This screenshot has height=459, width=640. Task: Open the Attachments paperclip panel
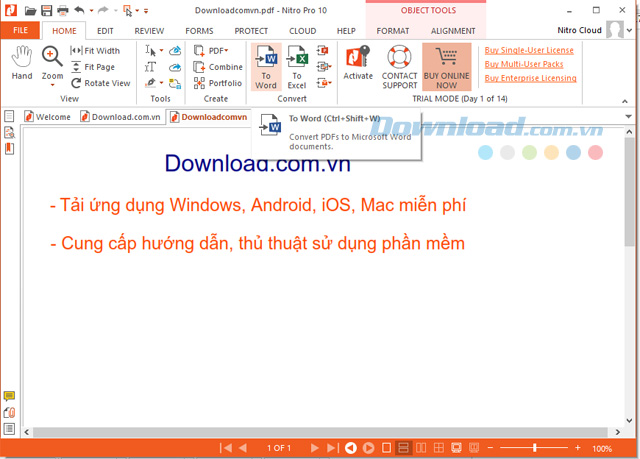pyautogui.click(x=9, y=412)
